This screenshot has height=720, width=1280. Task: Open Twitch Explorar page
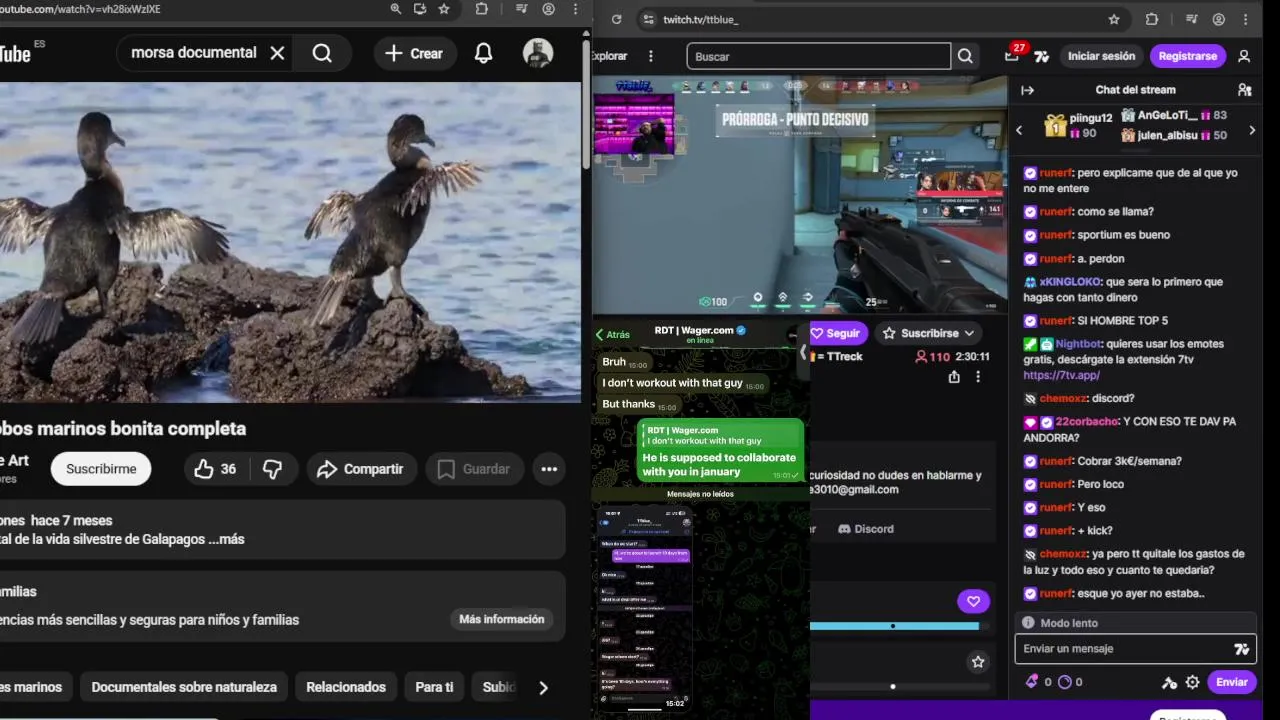coord(610,56)
